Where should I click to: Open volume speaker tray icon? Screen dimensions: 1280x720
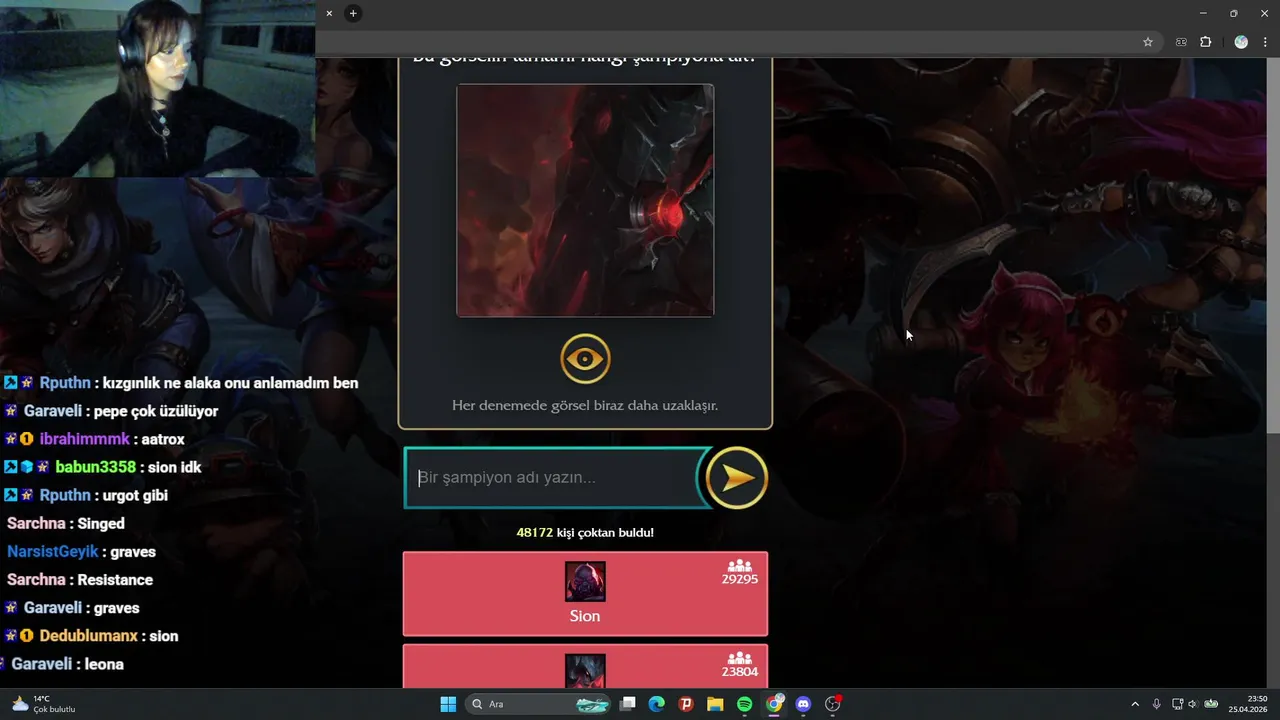point(1194,704)
